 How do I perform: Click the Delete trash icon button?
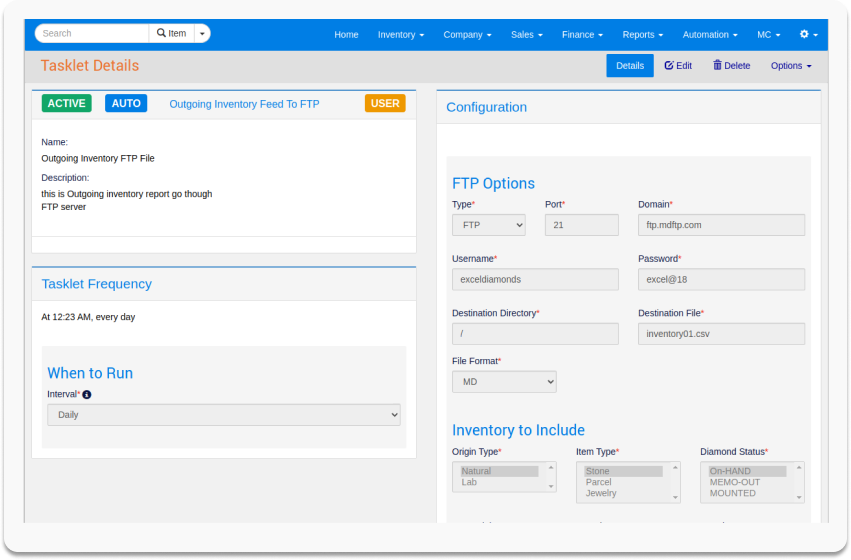731,66
